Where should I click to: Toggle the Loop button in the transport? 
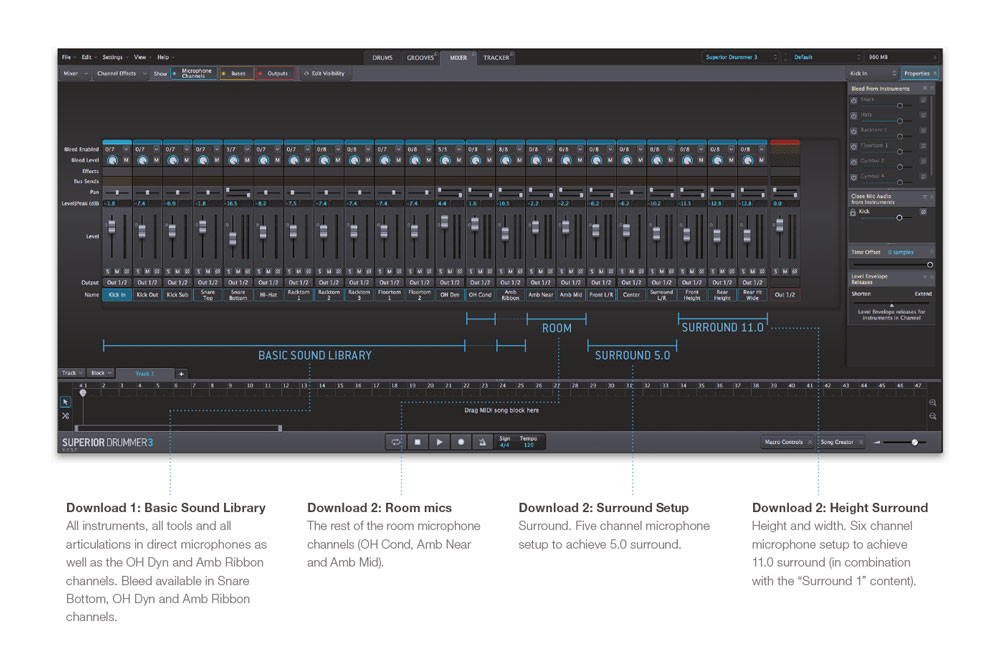point(397,441)
